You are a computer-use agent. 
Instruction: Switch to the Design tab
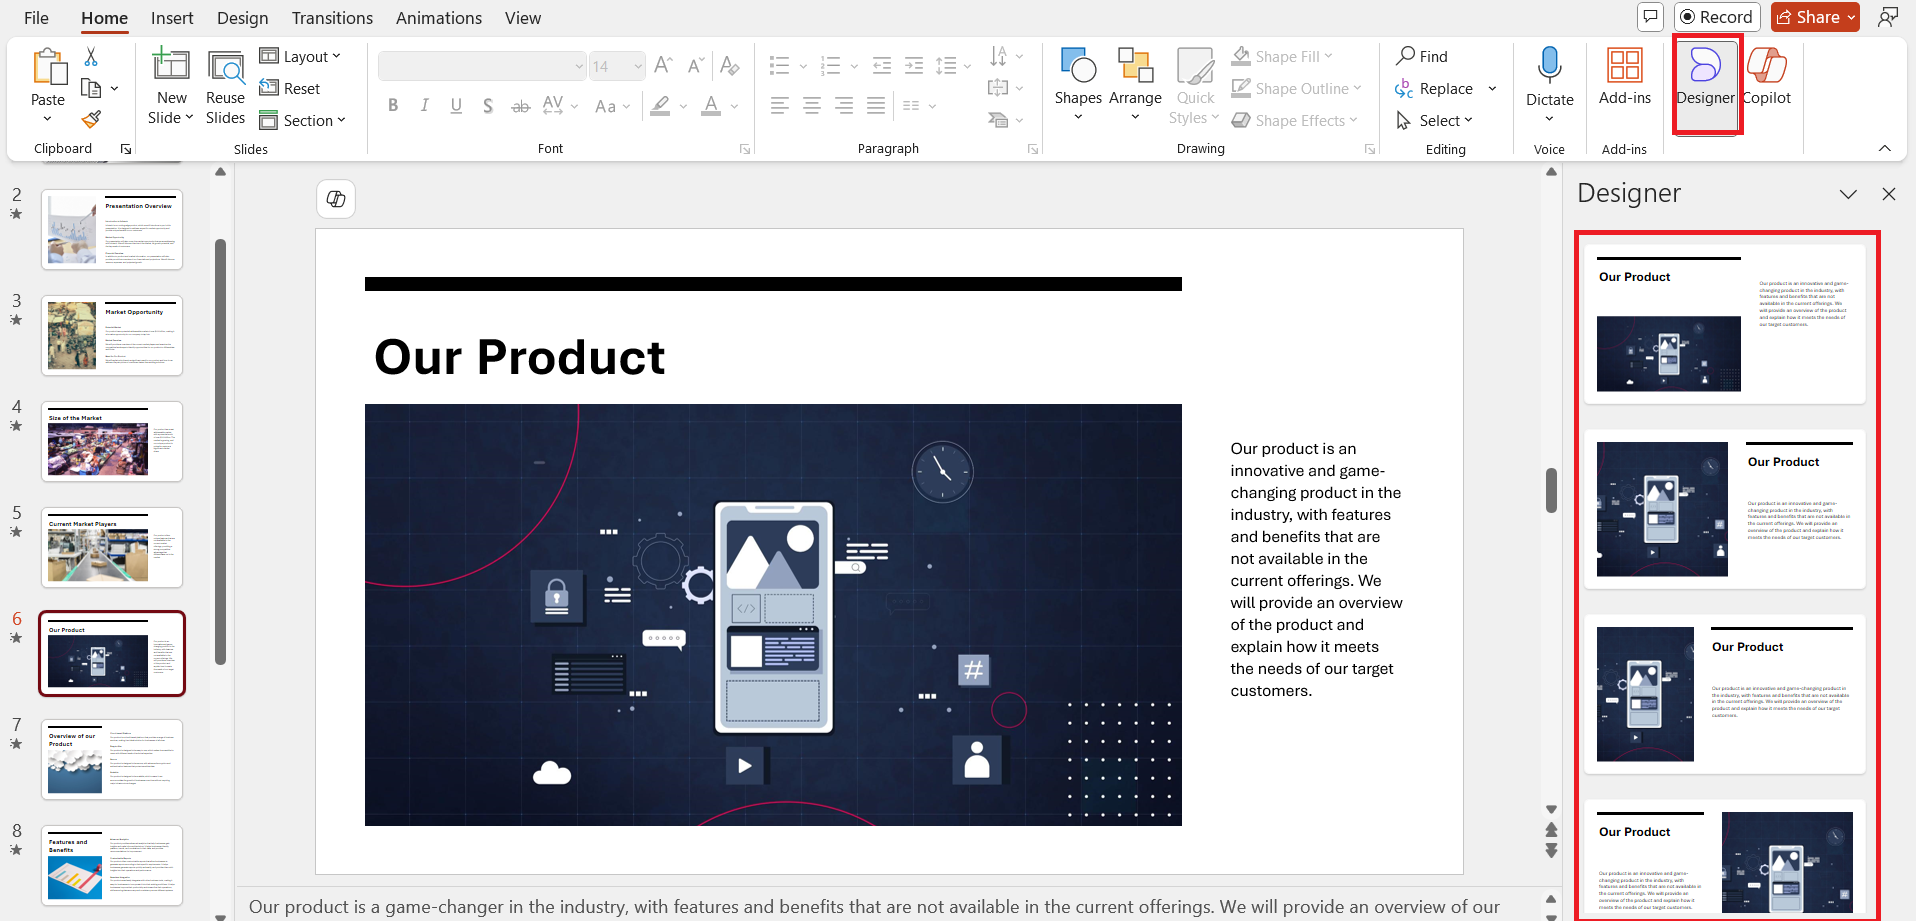(x=242, y=18)
